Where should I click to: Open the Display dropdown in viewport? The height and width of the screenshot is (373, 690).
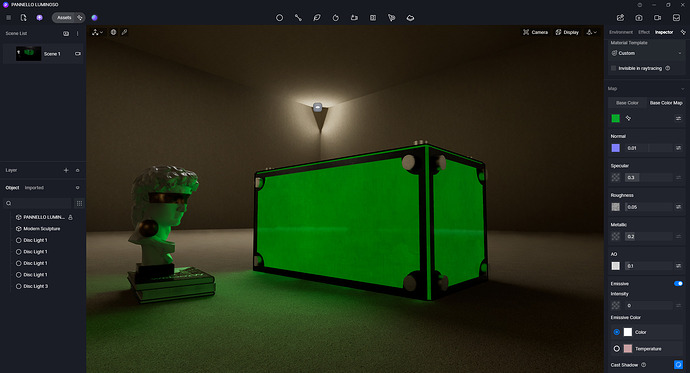[x=567, y=32]
